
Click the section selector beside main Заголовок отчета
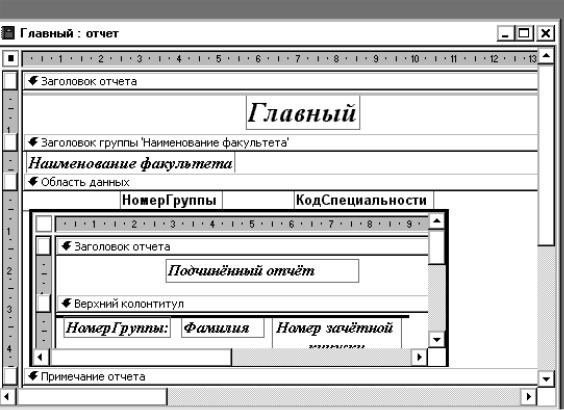tap(10, 81)
